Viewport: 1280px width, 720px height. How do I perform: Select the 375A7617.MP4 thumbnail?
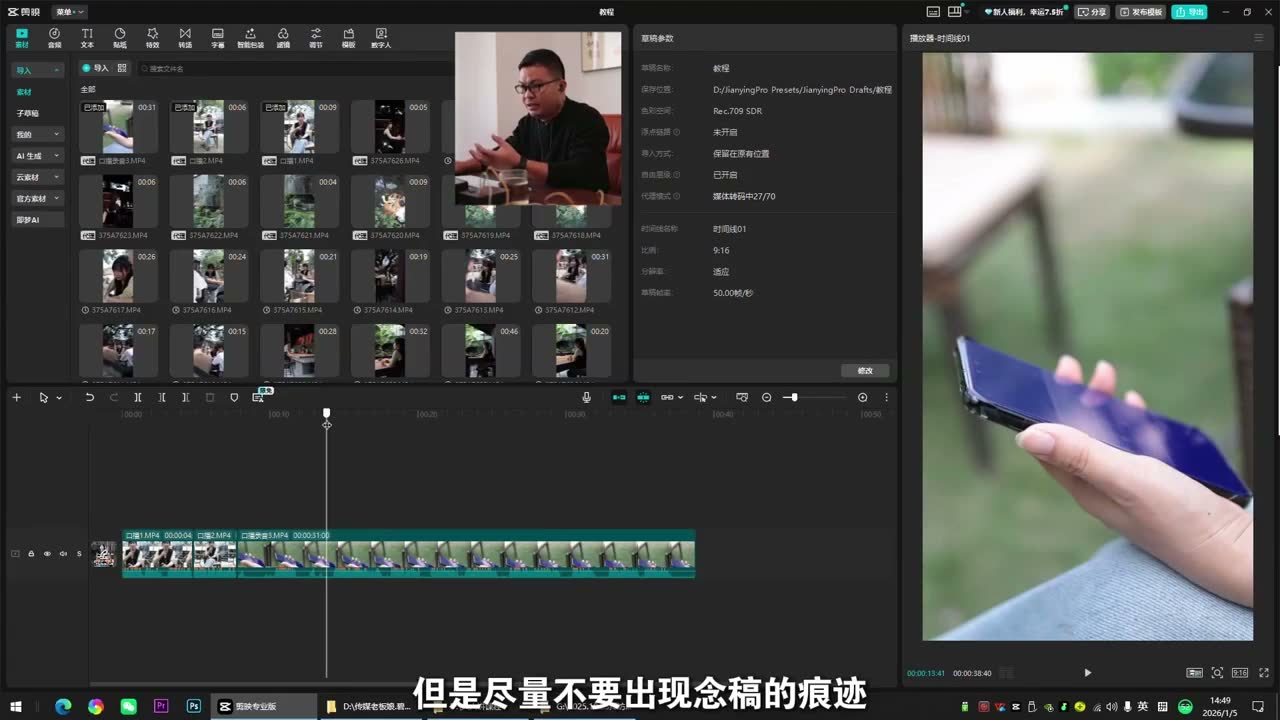pyautogui.click(x=118, y=276)
